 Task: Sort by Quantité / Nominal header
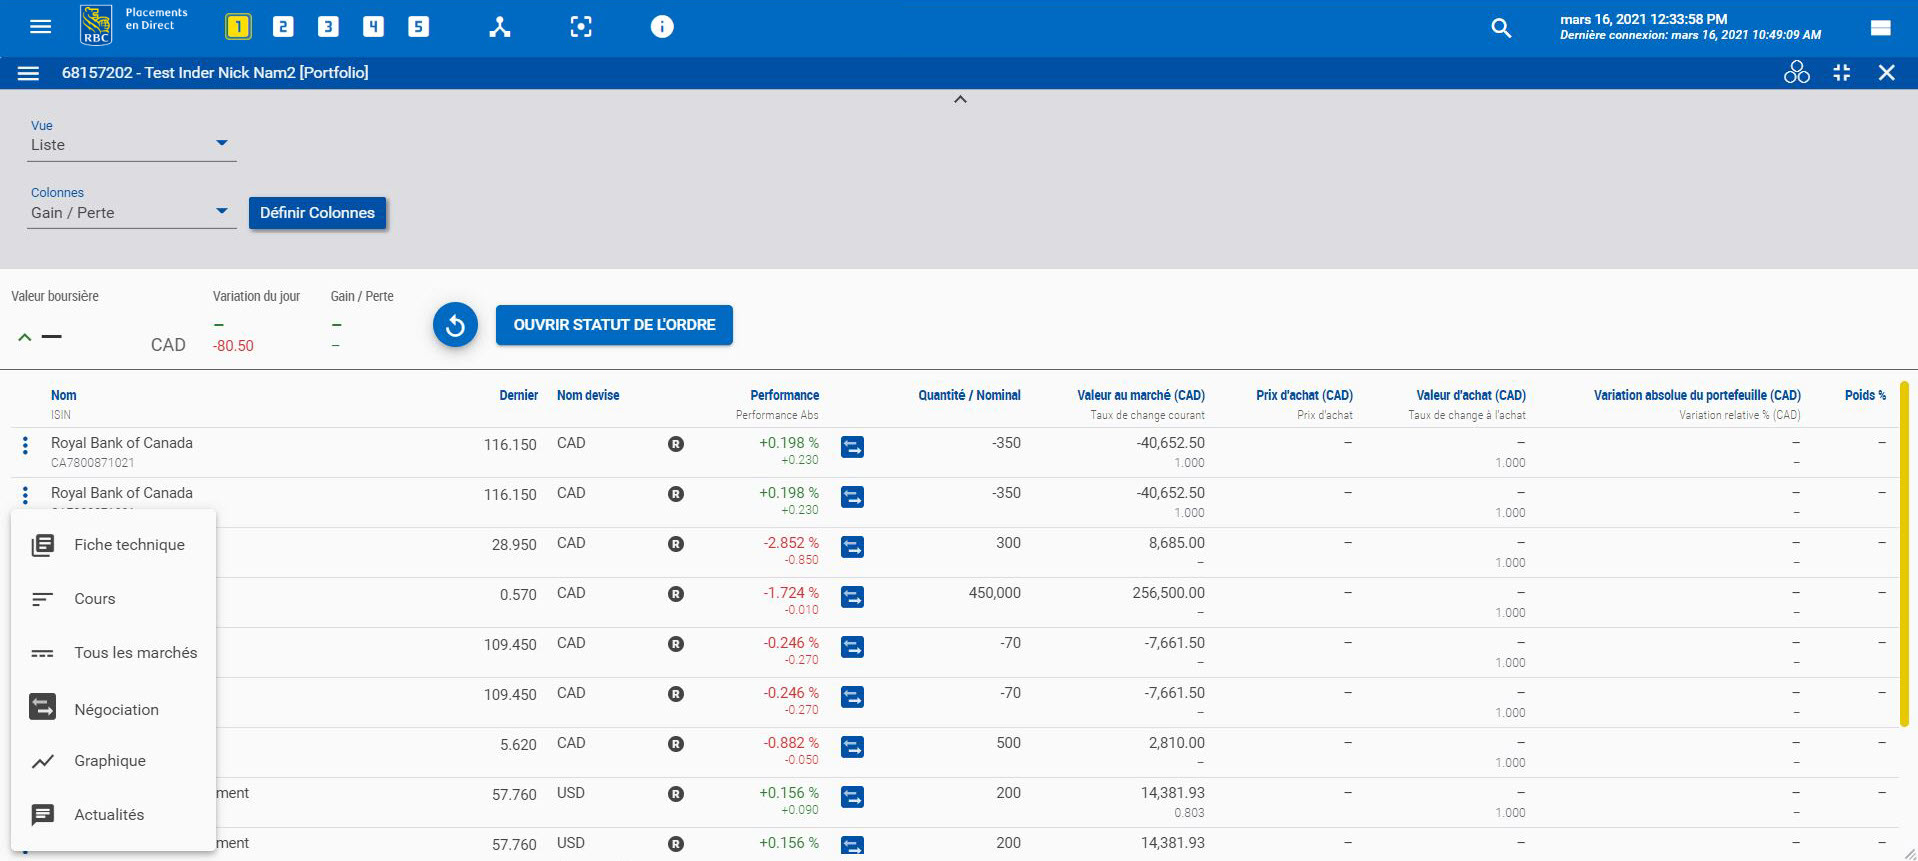click(x=969, y=395)
